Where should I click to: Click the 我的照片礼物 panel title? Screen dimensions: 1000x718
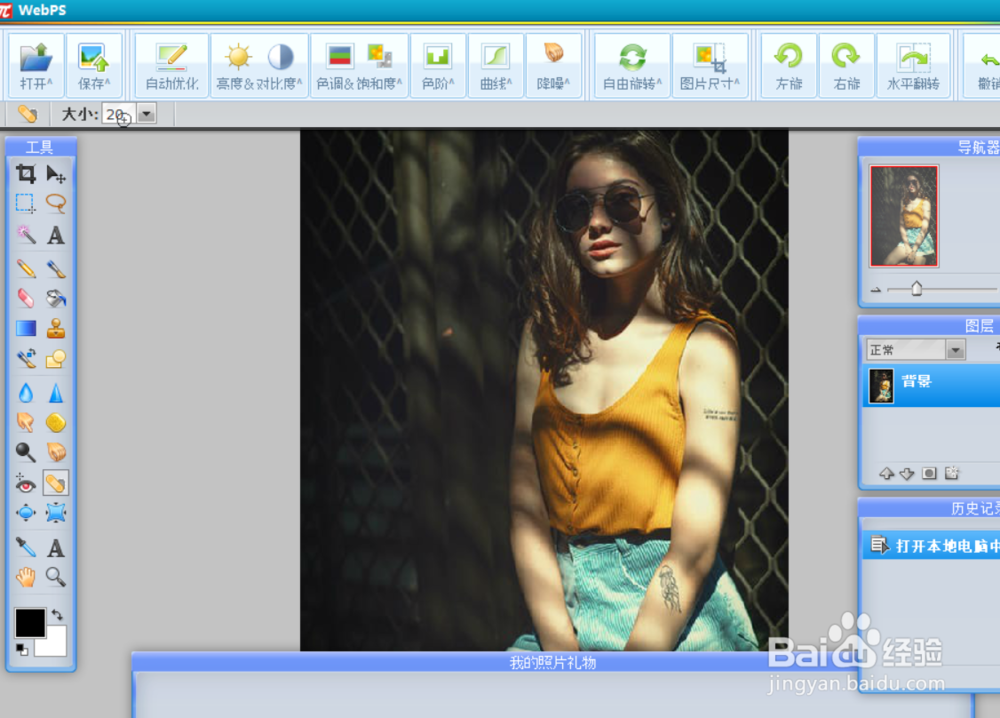click(x=552, y=663)
